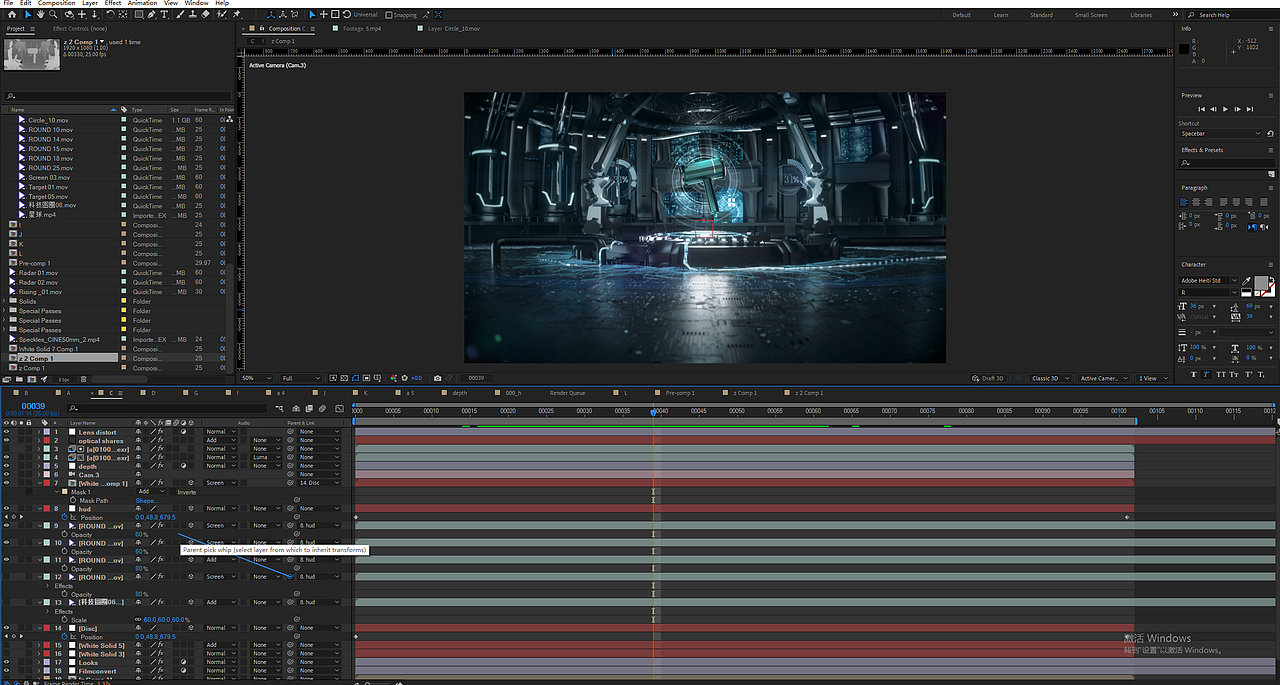Open Parent dropdown showing 14. Disc

click(x=318, y=483)
